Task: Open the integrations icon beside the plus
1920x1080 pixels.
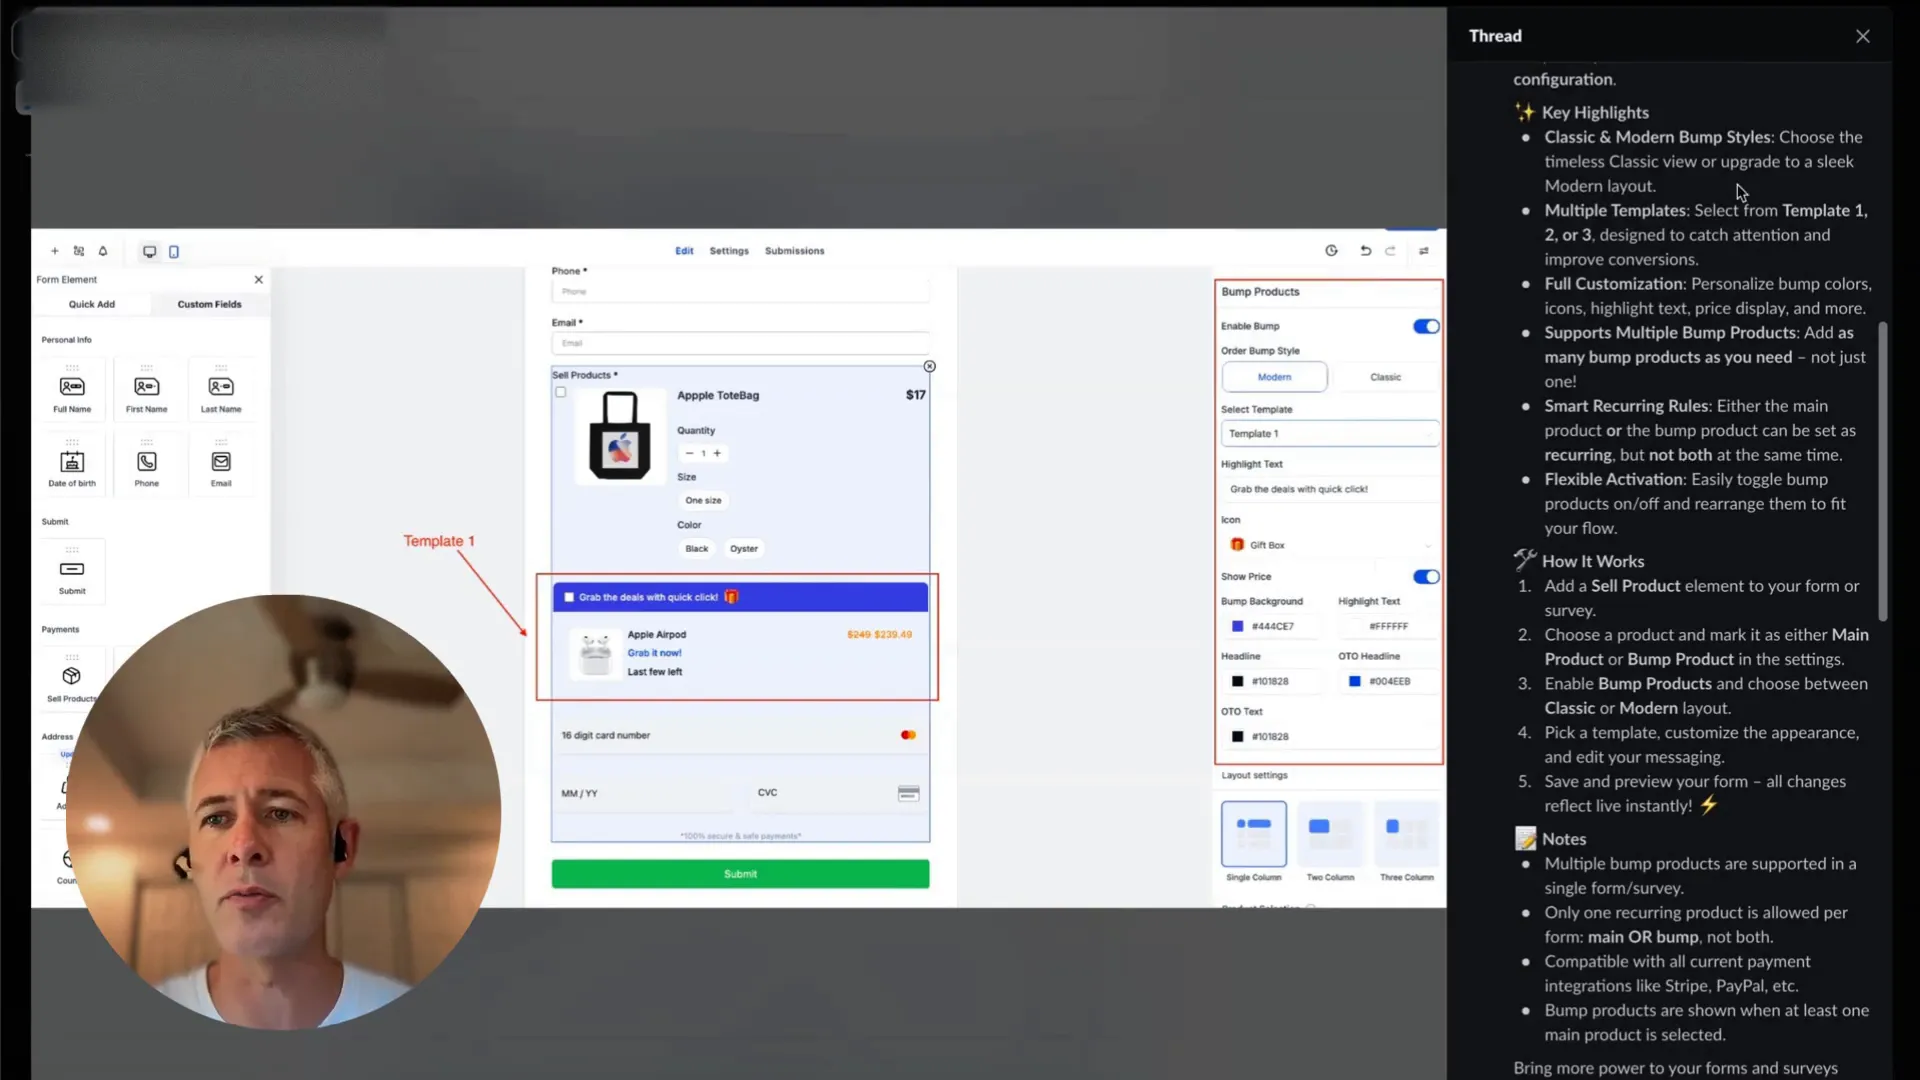Action: pyautogui.click(x=79, y=251)
